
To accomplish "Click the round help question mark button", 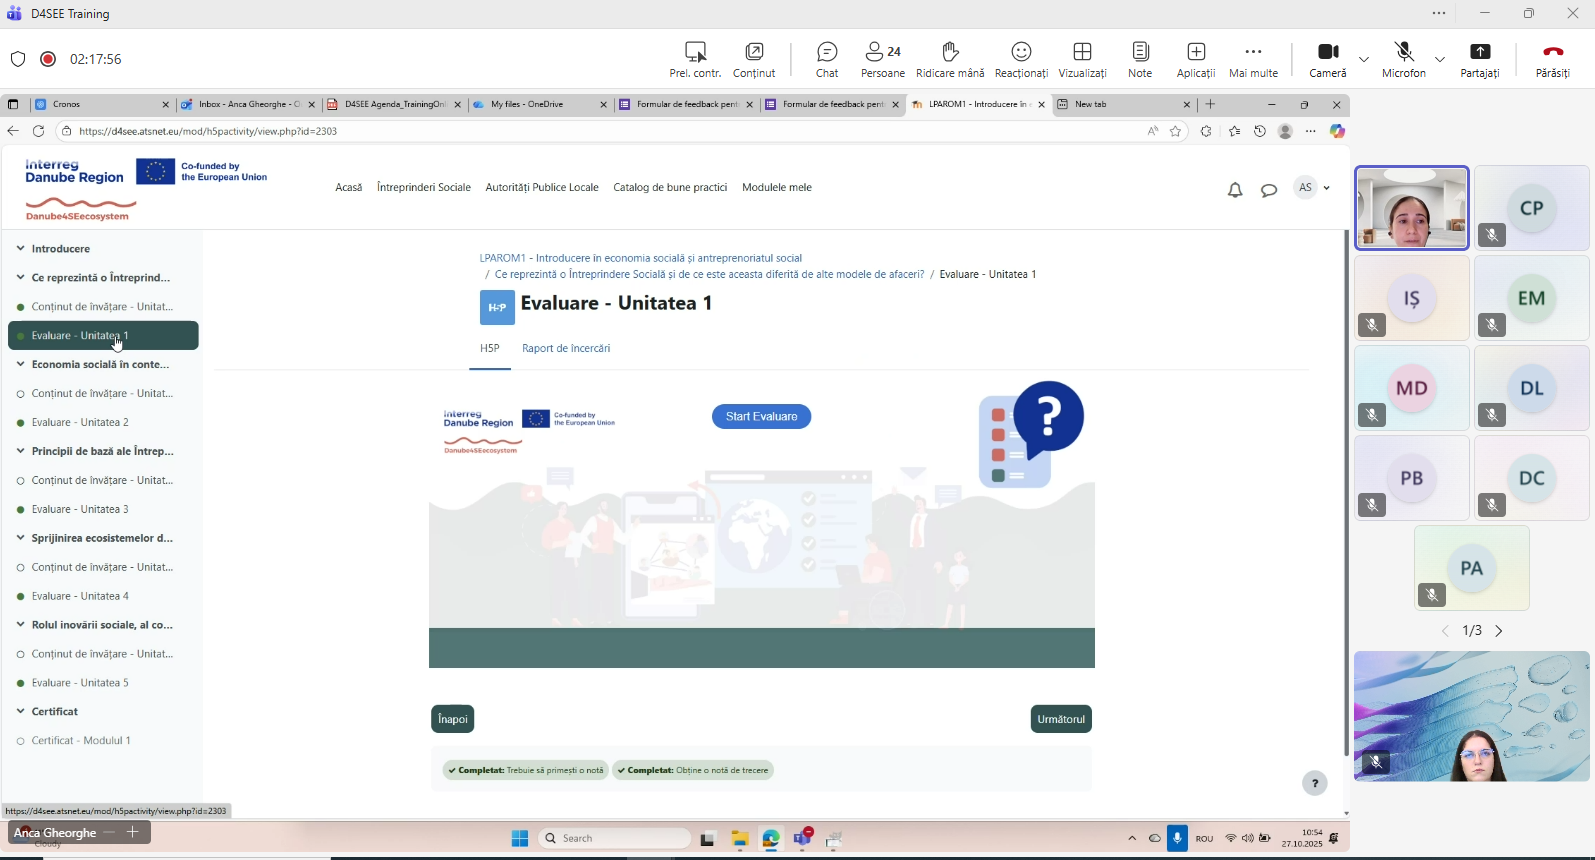I will (1315, 784).
